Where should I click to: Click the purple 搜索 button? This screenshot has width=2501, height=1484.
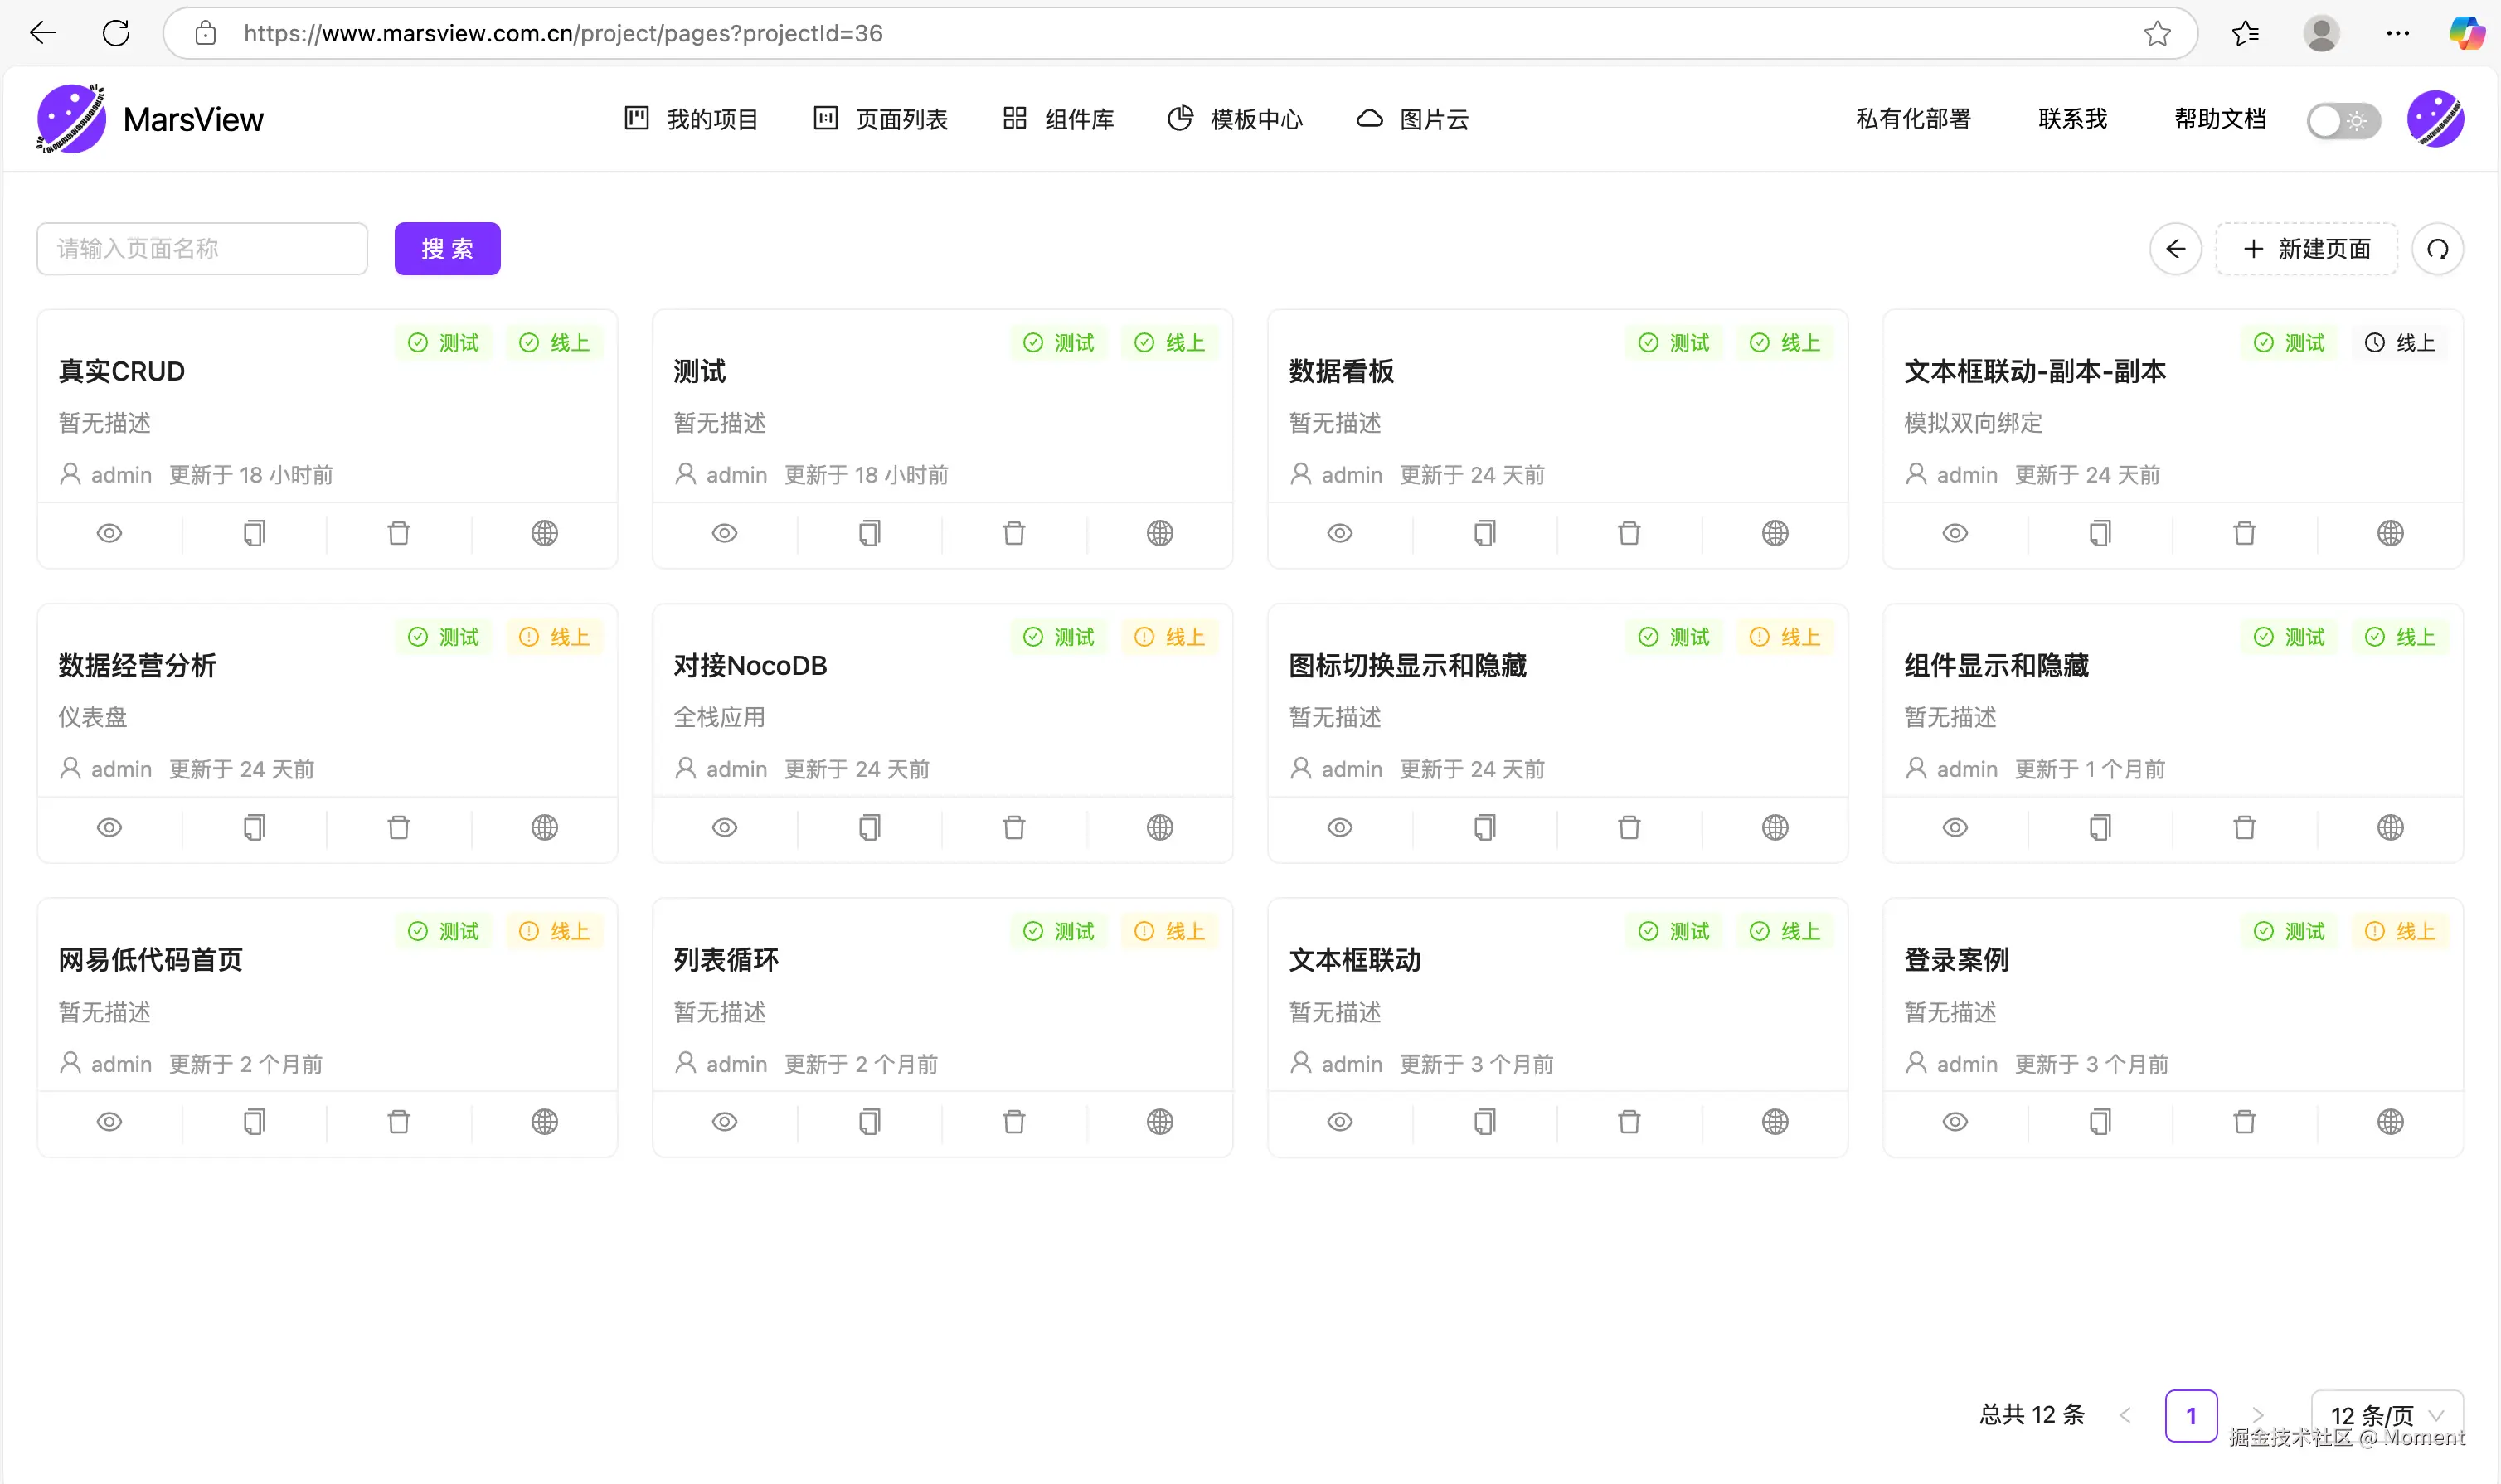[447, 249]
